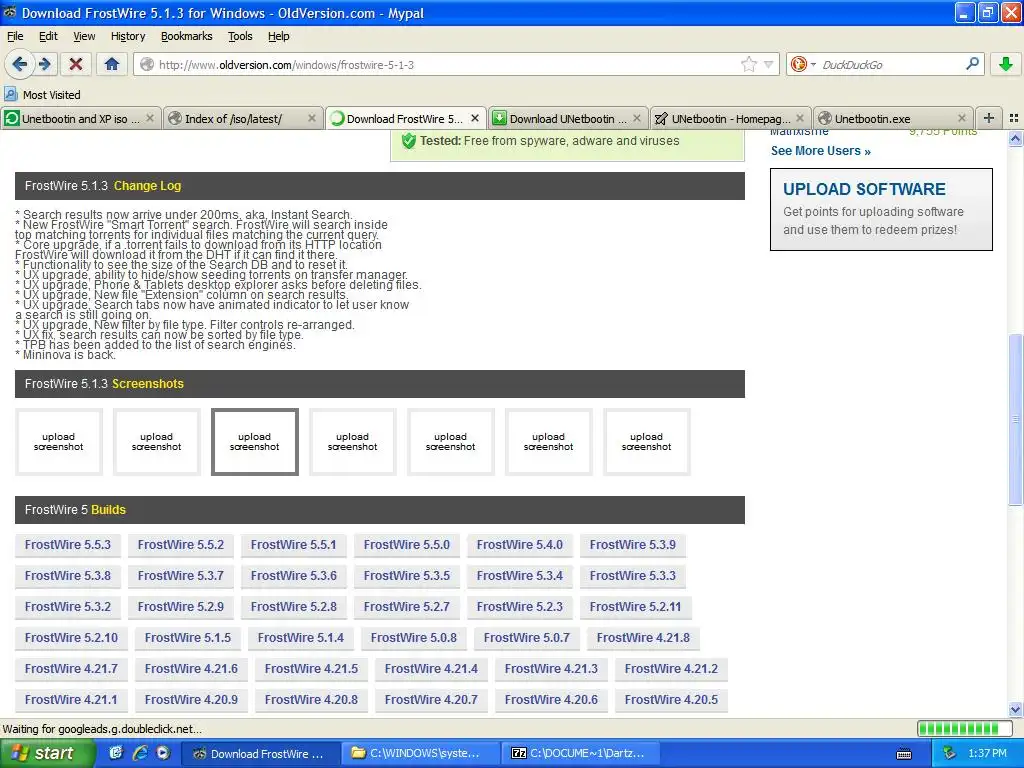The height and width of the screenshot is (768, 1024).
Task: Click the highlighted third upload screenshot box
Action: 255,441
